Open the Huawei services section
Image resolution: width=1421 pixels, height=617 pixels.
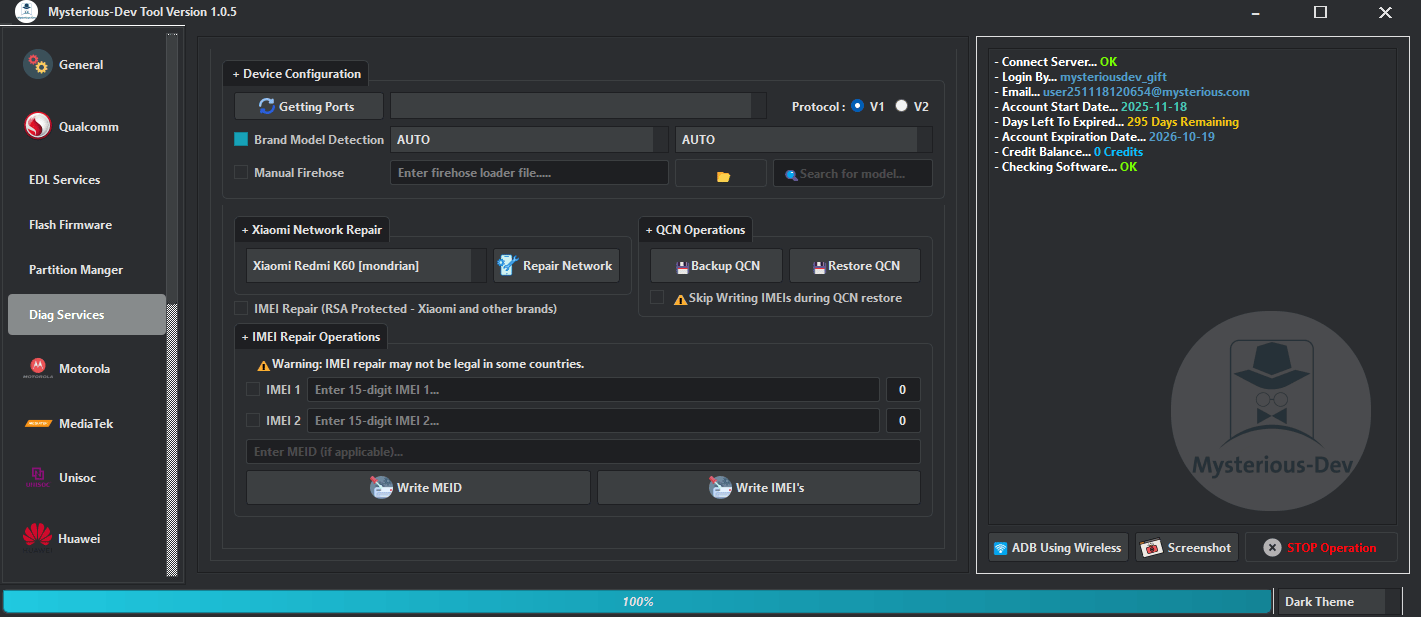[87, 538]
